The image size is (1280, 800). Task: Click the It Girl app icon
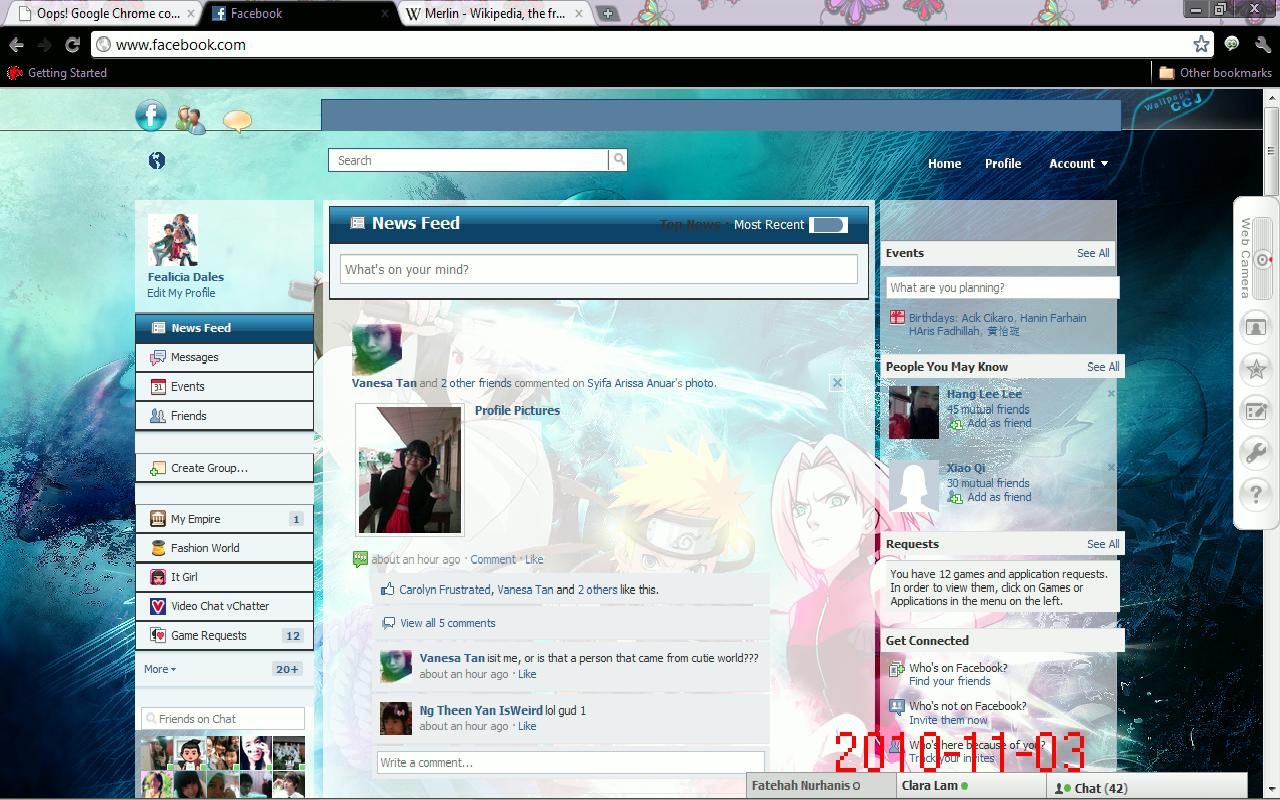(158, 577)
